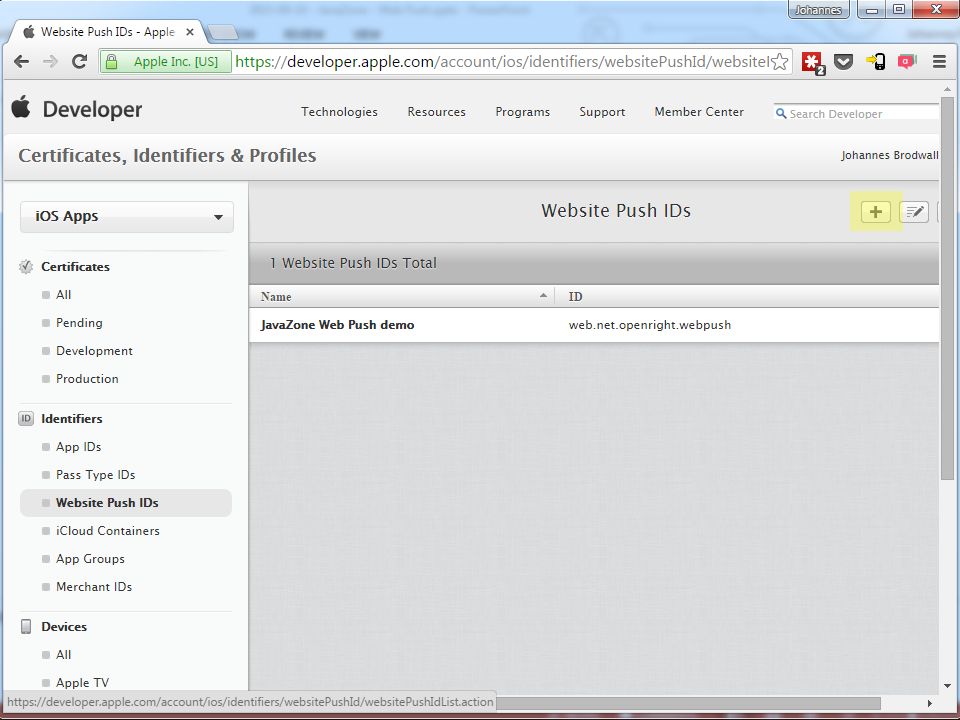Click the magnifier icon in Search Developer
This screenshot has height=720, width=960.
(x=781, y=113)
